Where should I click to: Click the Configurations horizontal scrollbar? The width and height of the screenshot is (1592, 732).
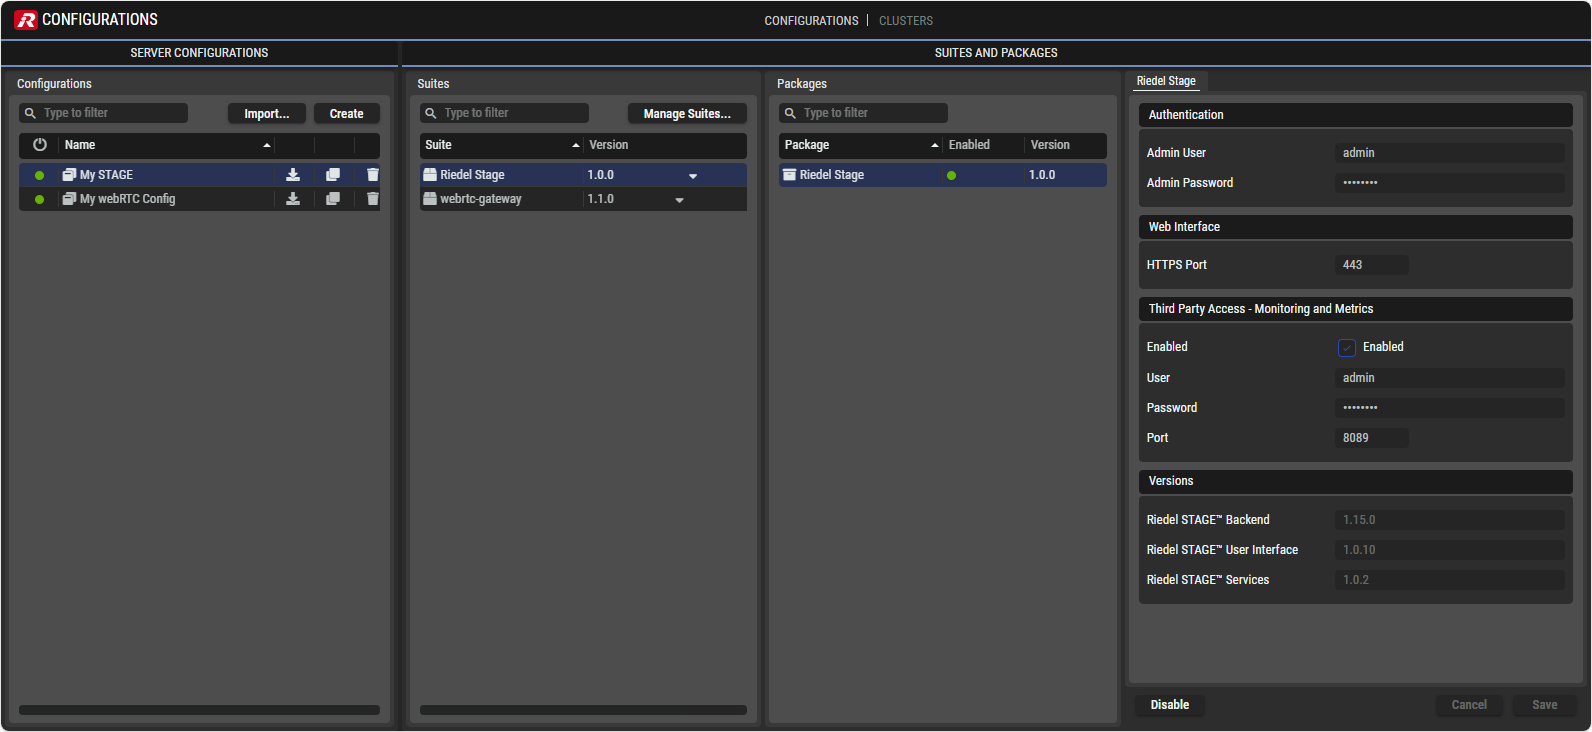[199, 710]
